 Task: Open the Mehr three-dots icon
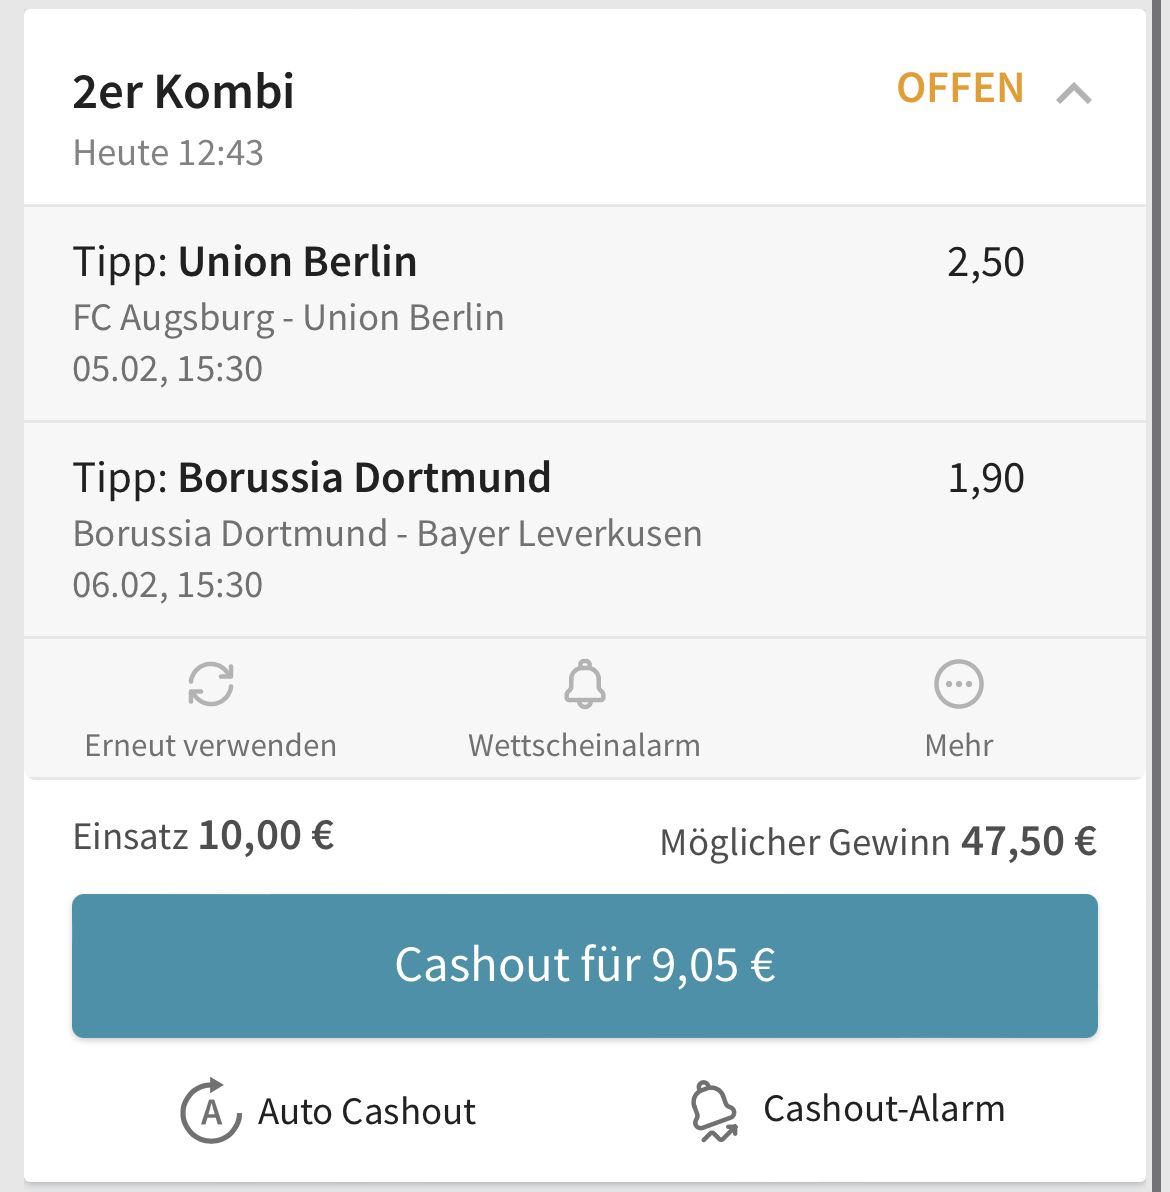tap(958, 683)
